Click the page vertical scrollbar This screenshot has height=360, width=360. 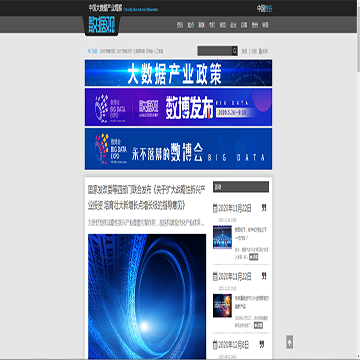pos(358,180)
